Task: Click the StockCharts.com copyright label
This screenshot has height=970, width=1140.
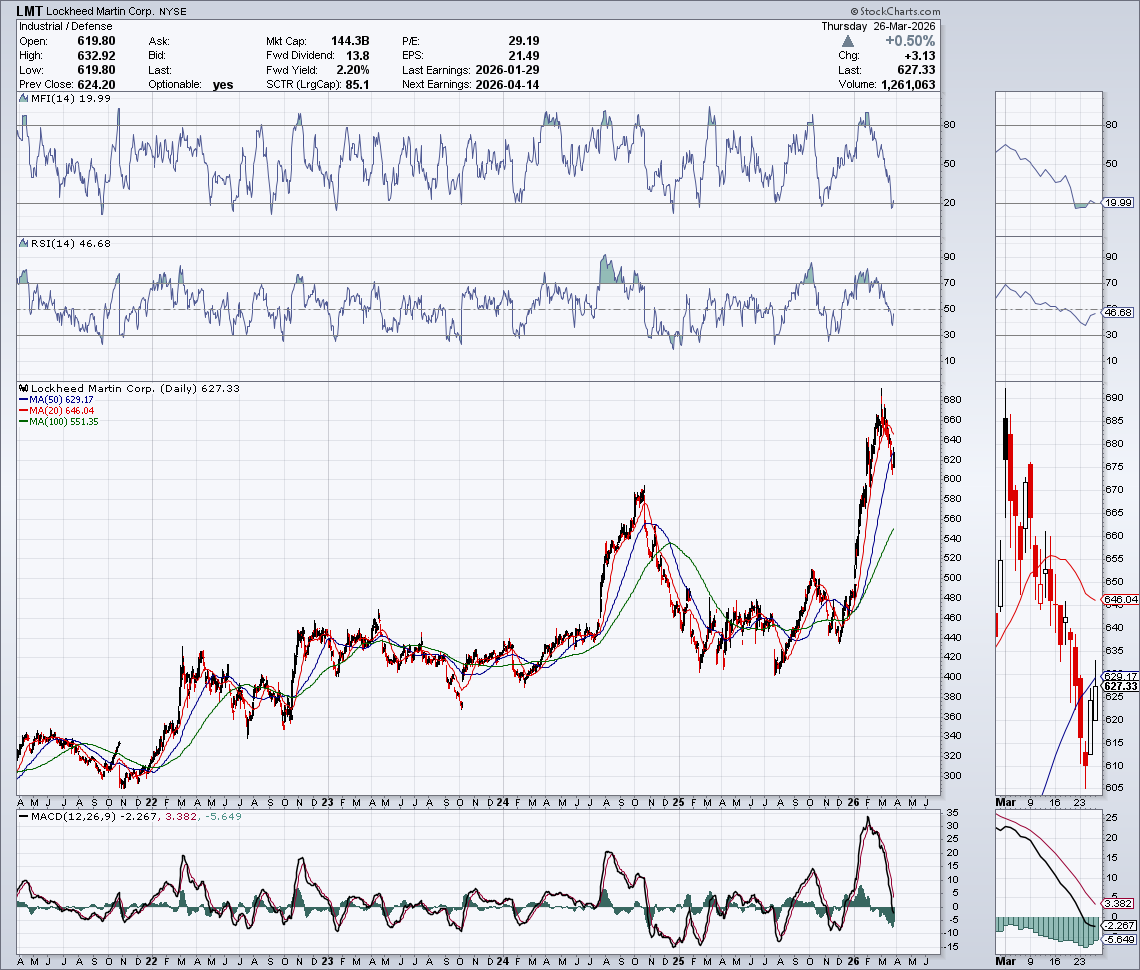Action: [x=895, y=11]
